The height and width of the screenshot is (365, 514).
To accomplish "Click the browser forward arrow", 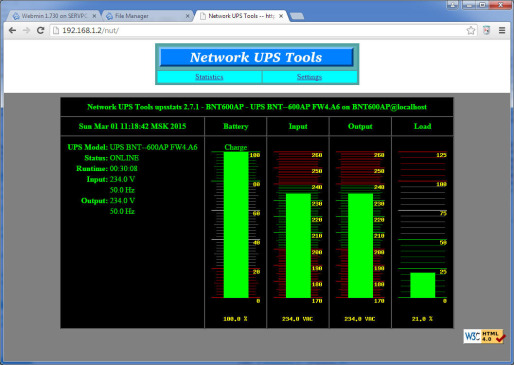I will pos(26,30).
